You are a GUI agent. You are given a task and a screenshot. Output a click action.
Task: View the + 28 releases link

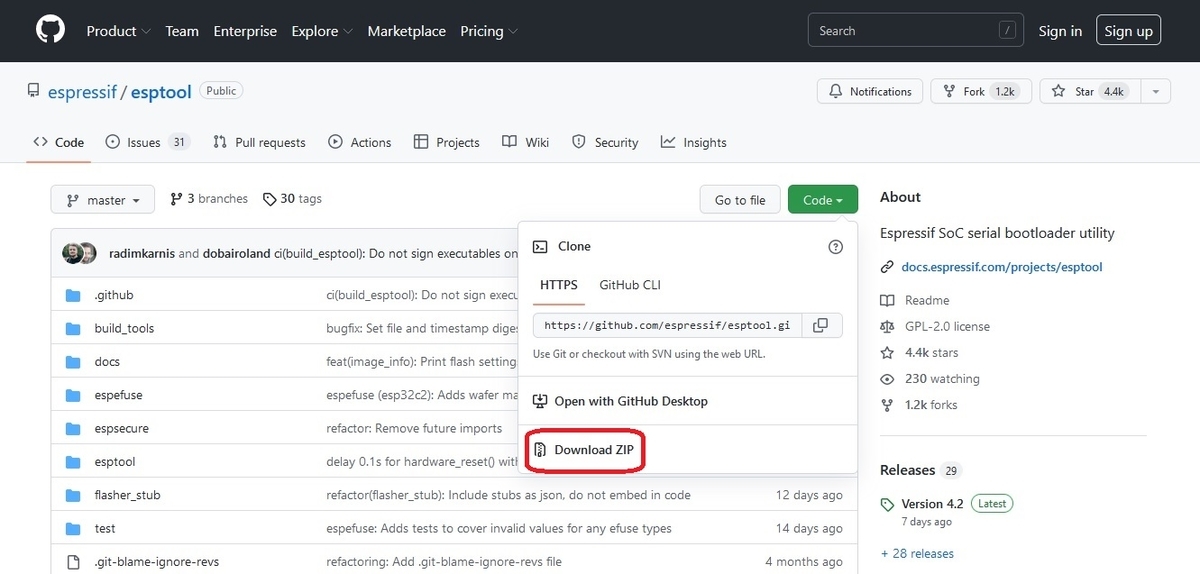(917, 553)
